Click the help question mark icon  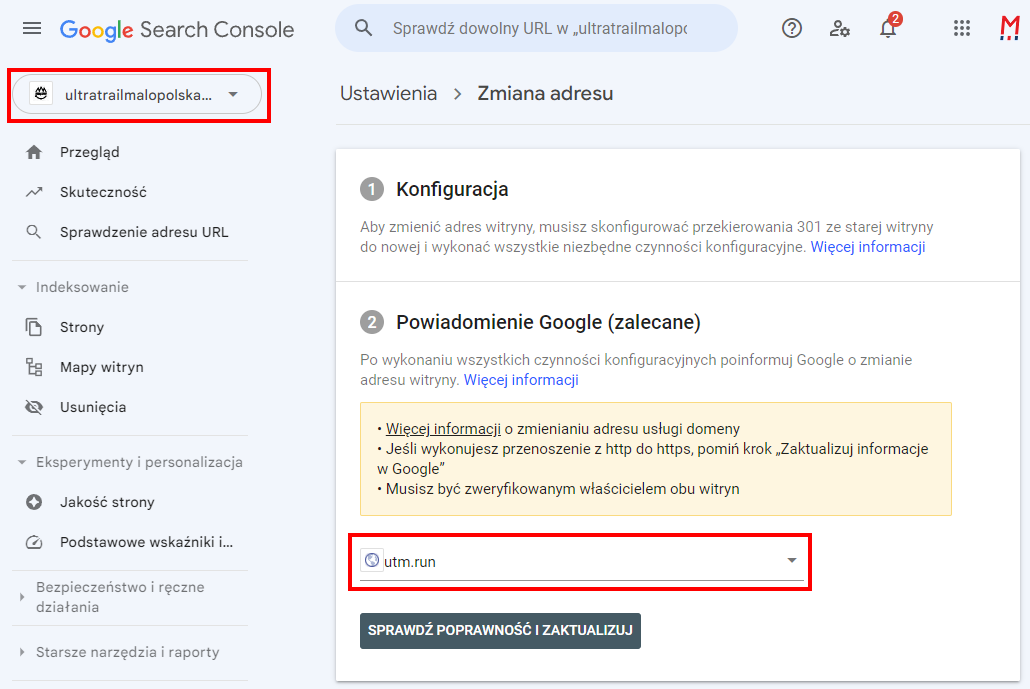[x=792, y=29]
